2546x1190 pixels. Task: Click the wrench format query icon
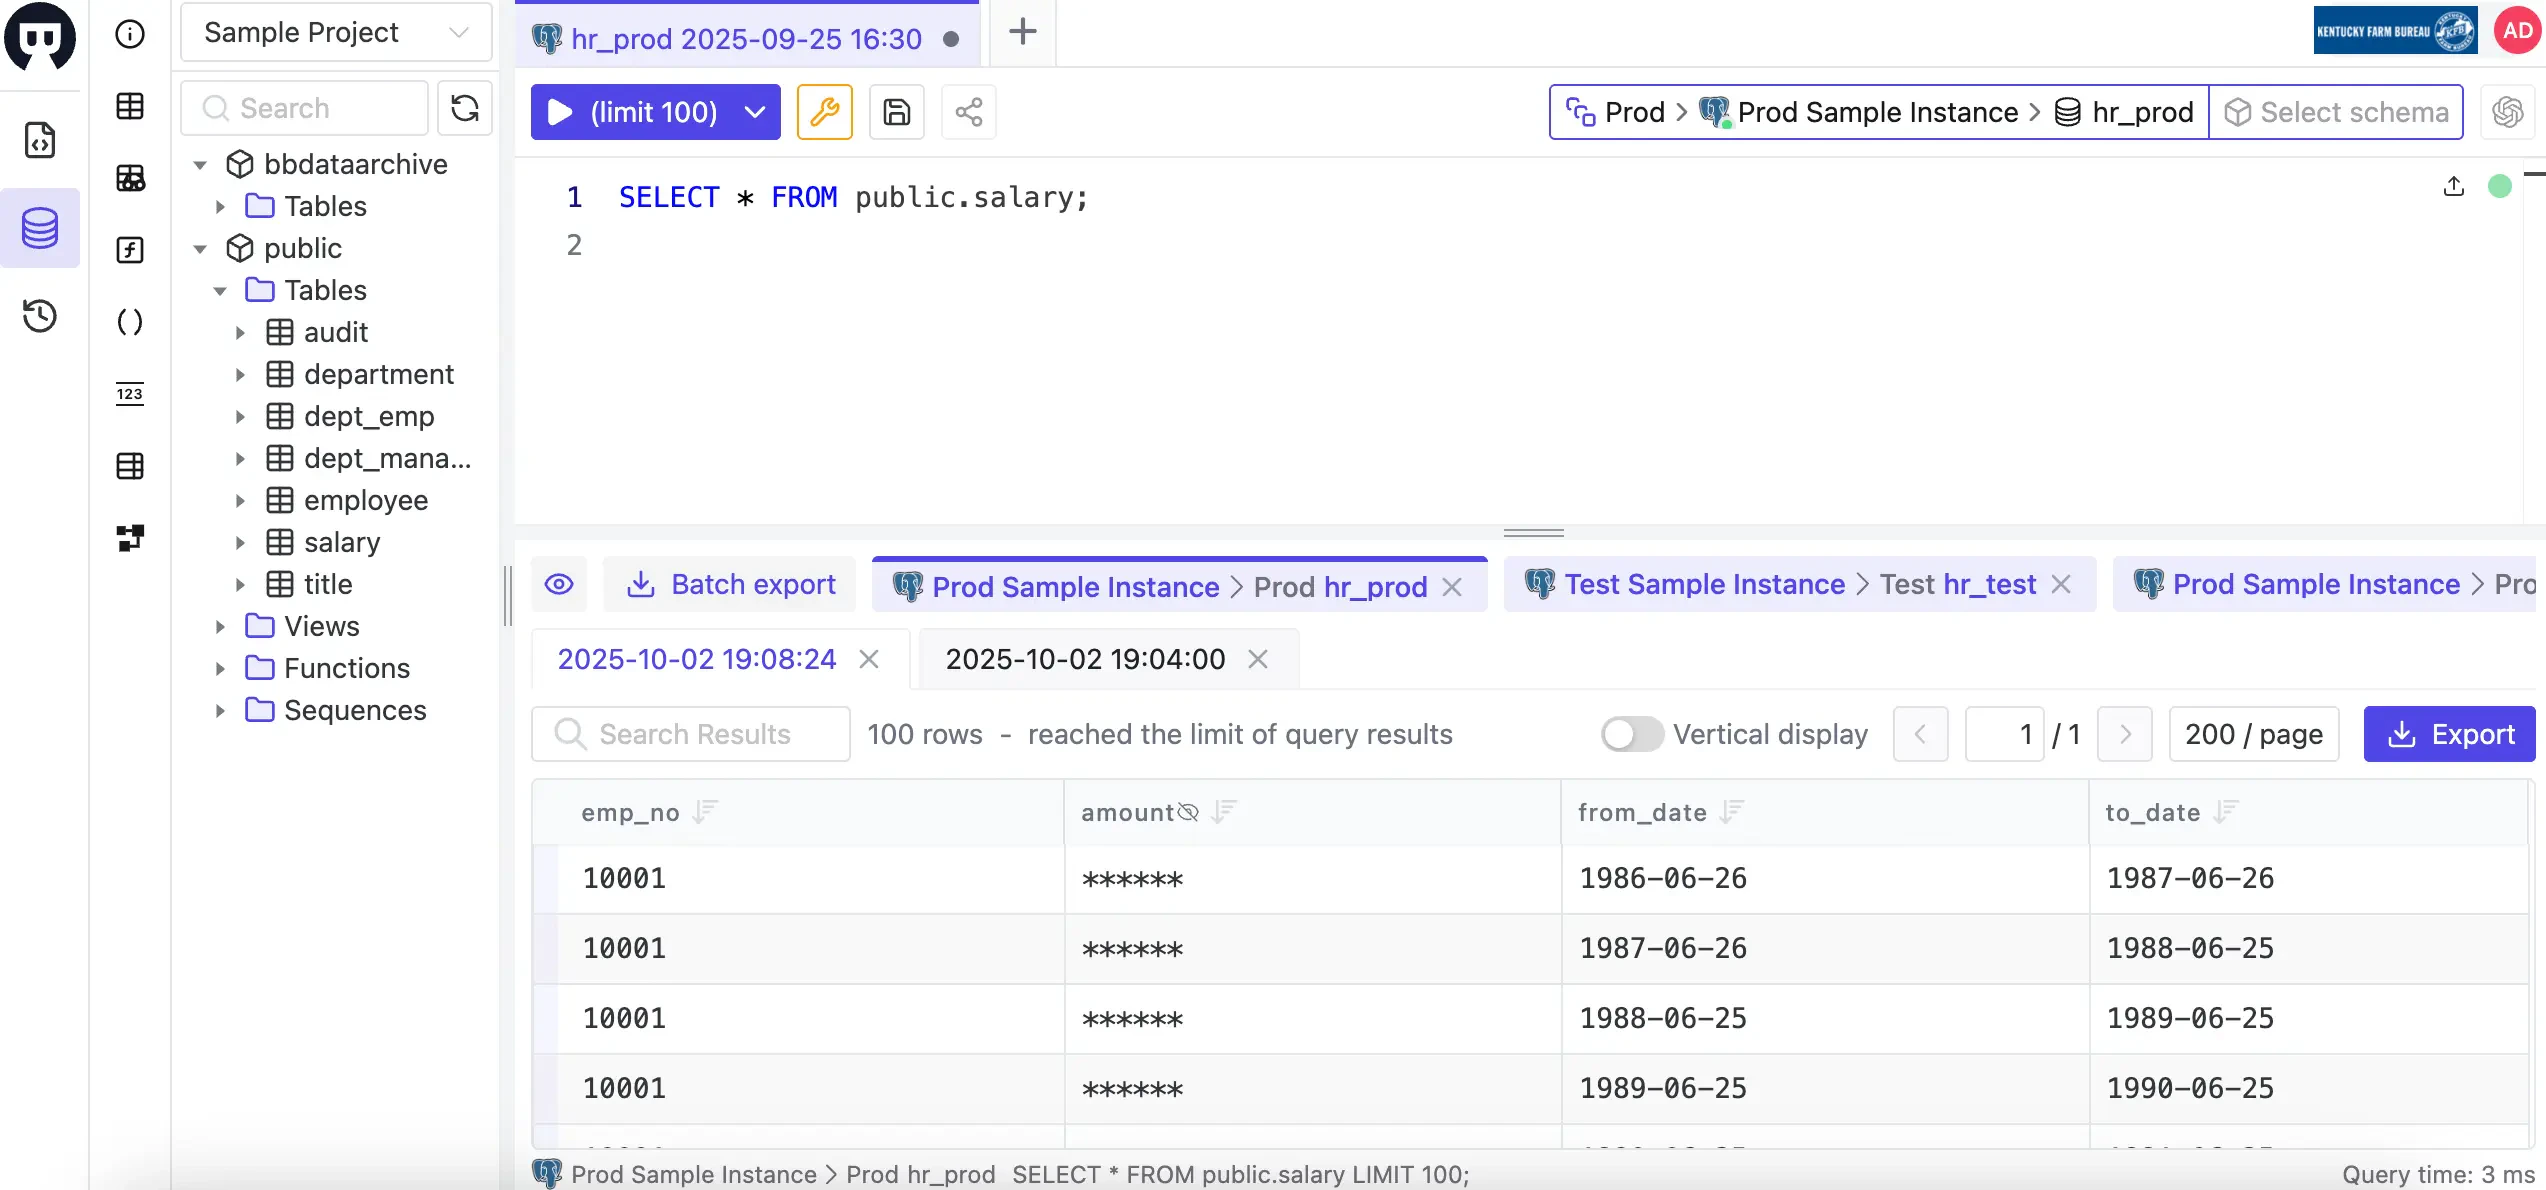825,112
